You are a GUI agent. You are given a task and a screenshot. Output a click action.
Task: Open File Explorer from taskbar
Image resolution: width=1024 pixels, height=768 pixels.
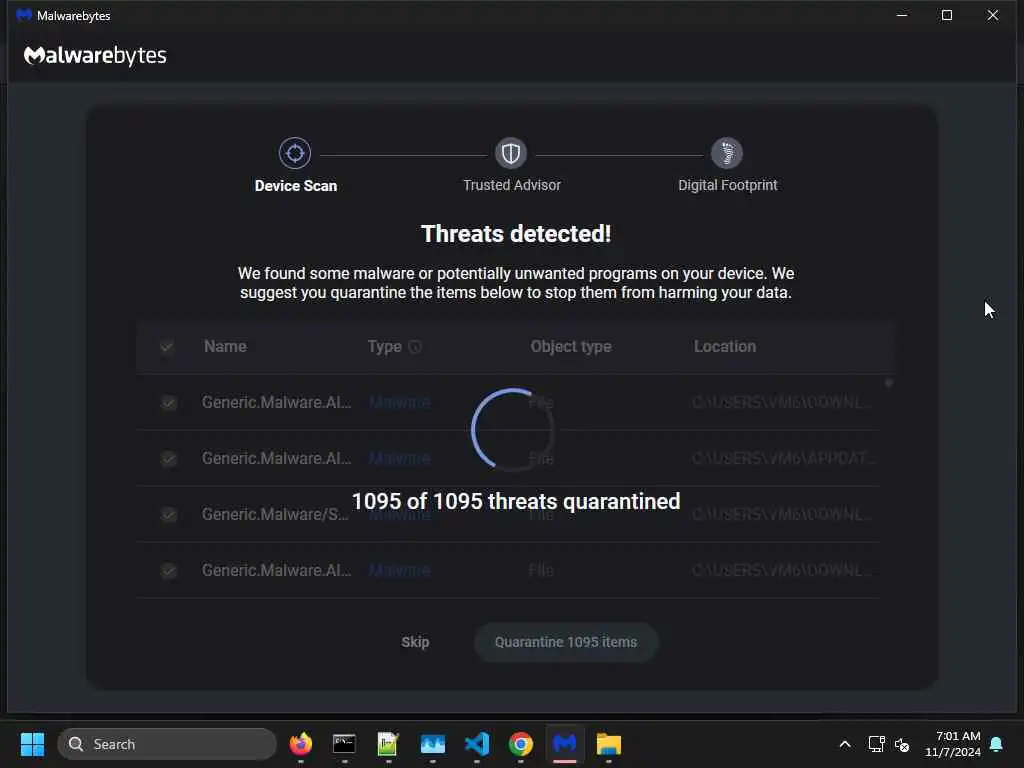point(609,744)
